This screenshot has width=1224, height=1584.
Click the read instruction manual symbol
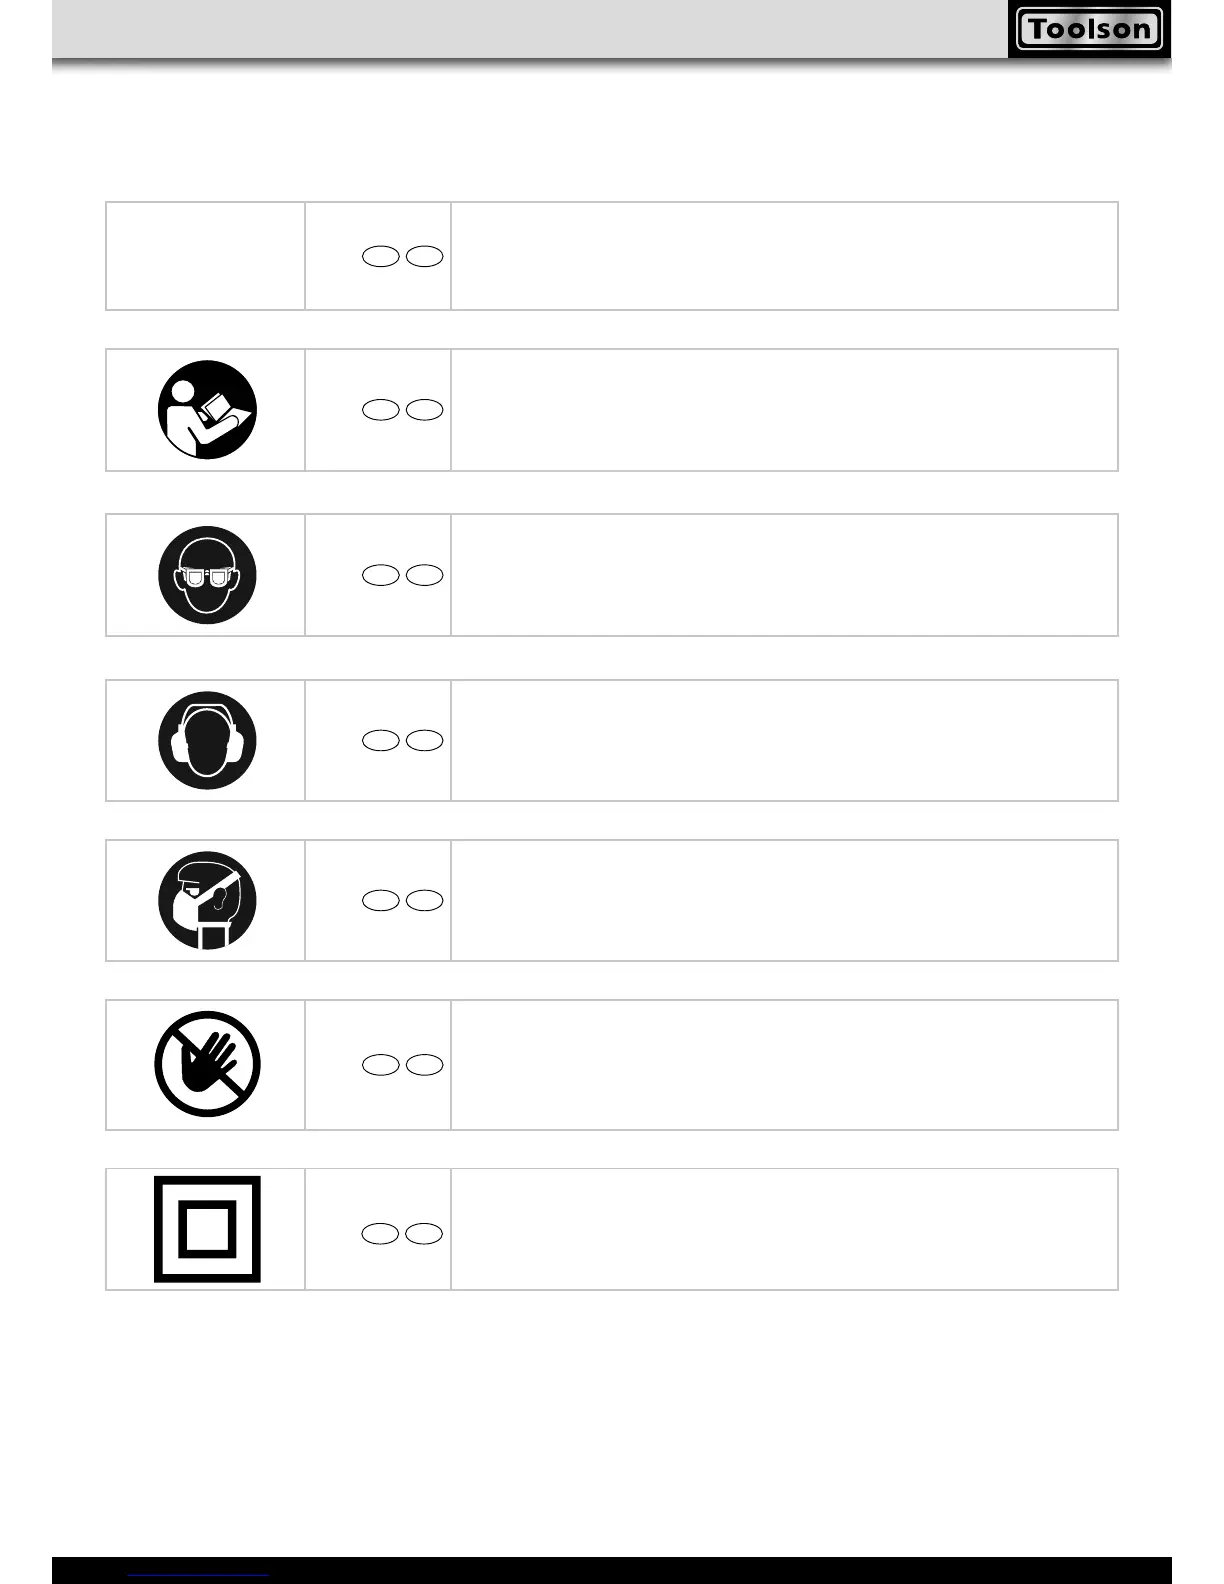(207, 410)
